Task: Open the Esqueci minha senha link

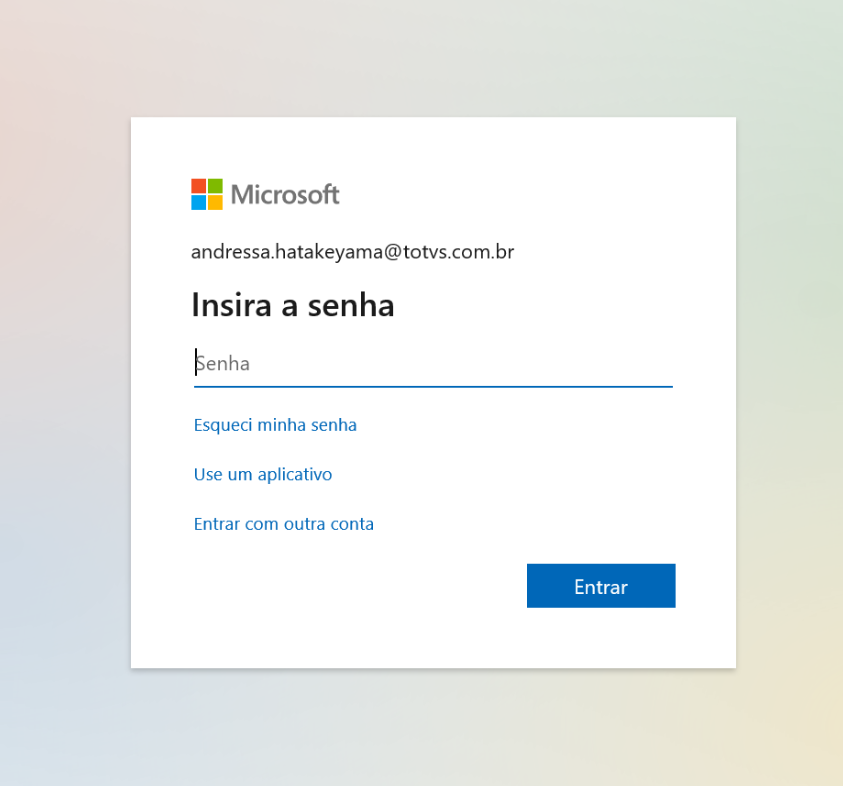Action: pos(275,425)
